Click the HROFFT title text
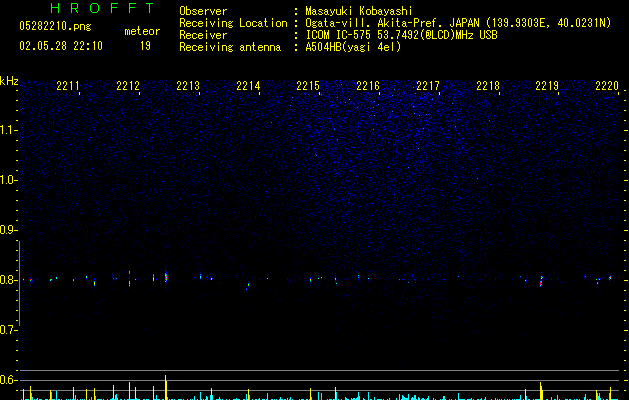This screenshot has width=629, height=400. [x=103, y=8]
